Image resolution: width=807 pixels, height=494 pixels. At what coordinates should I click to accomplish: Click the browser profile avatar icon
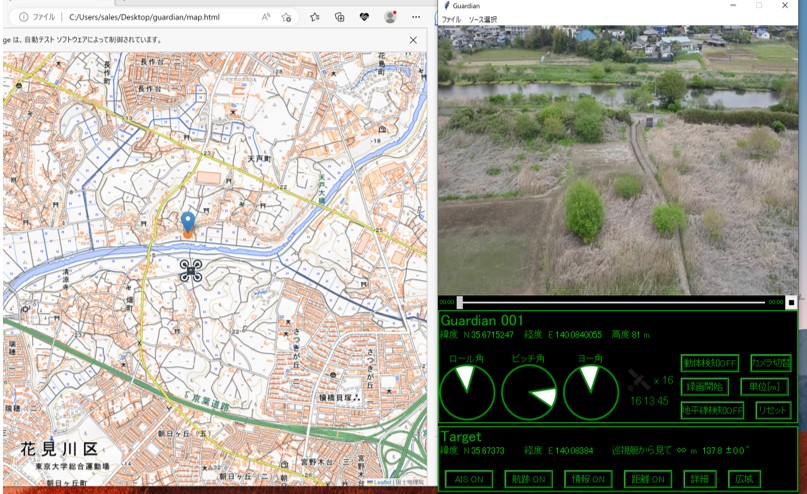point(390,17)
